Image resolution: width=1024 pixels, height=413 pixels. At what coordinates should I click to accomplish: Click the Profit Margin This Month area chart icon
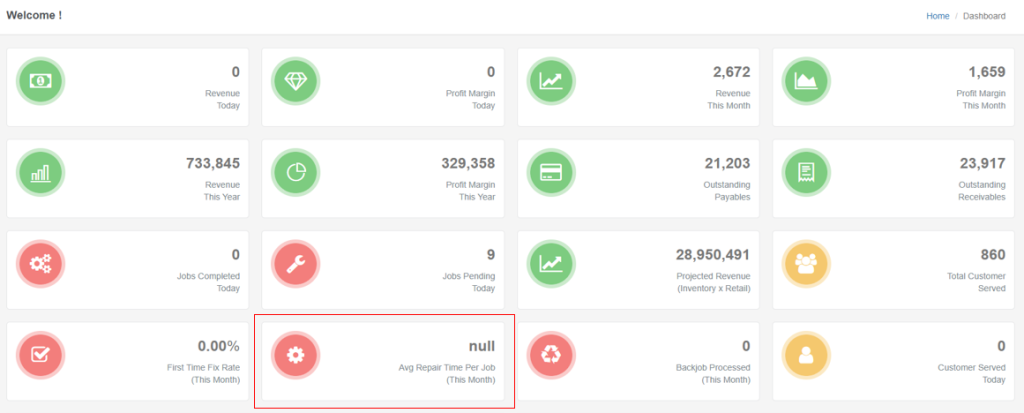point(806,82)
